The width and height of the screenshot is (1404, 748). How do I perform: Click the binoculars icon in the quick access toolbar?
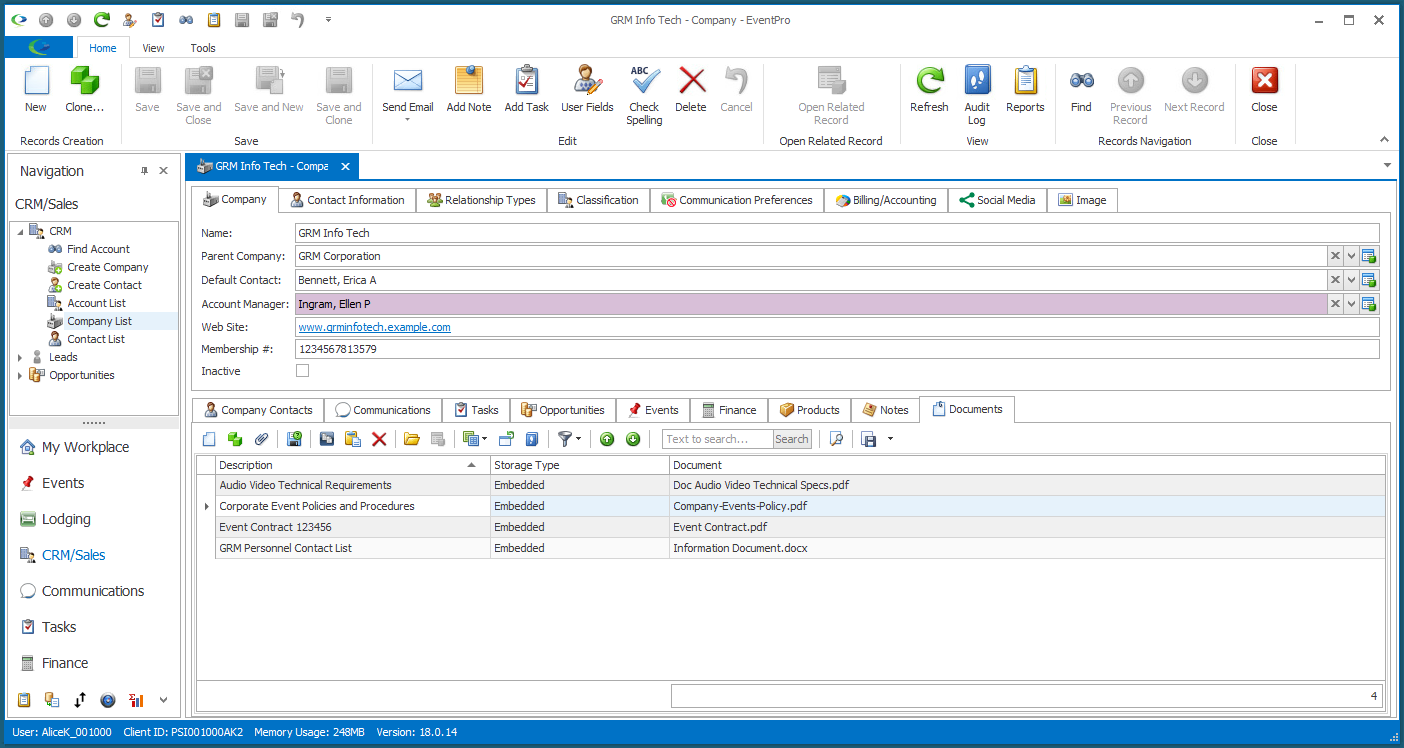[186, 19]
